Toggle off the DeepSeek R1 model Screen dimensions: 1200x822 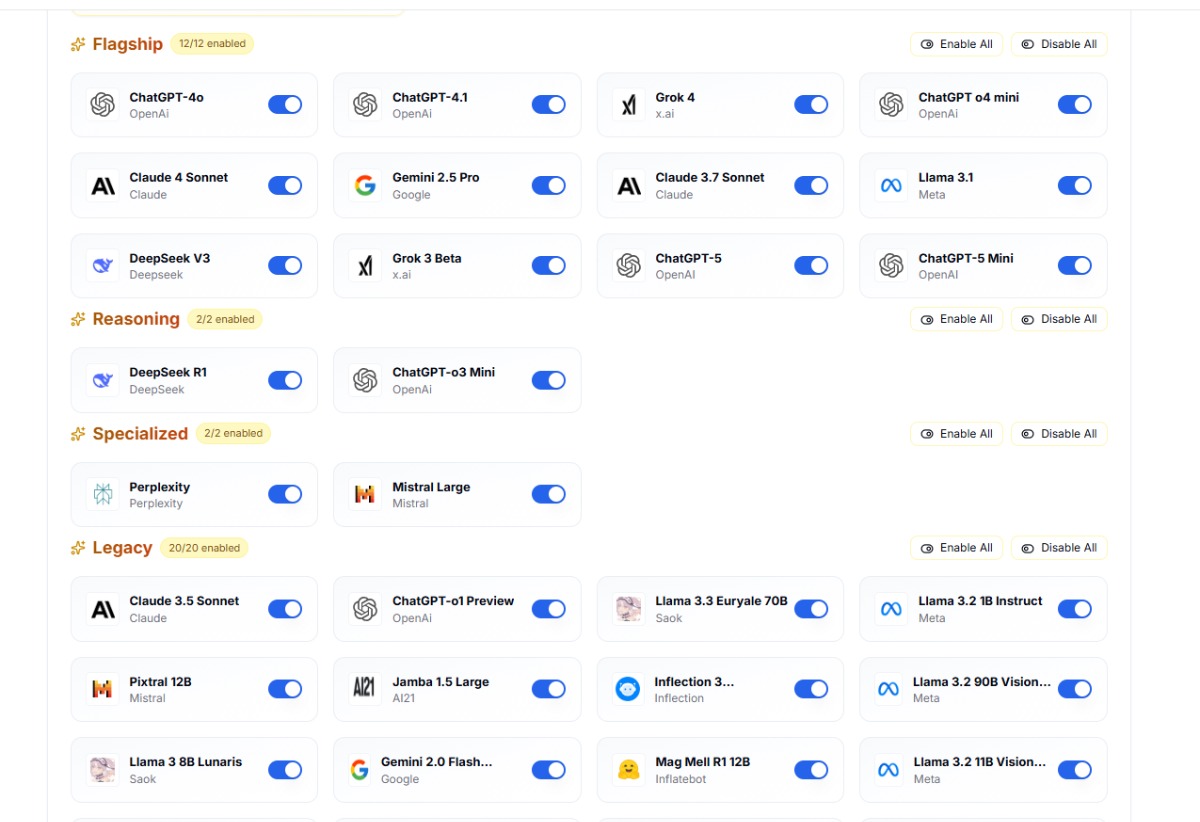click(x=285, y=380)
